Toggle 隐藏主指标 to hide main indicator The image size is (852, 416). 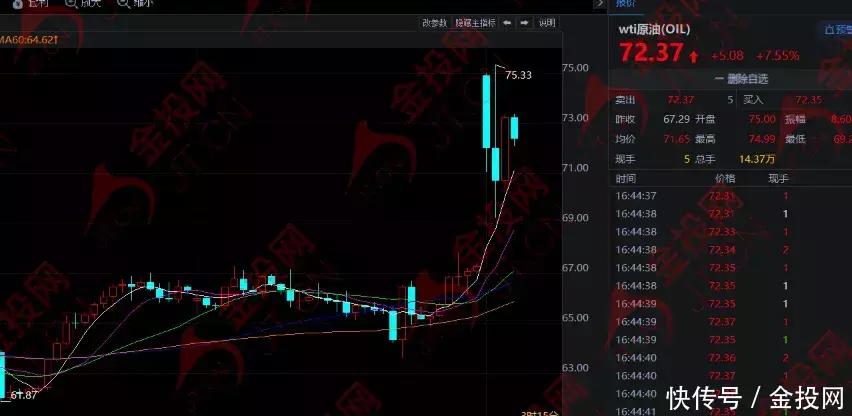tap(475, 22)
